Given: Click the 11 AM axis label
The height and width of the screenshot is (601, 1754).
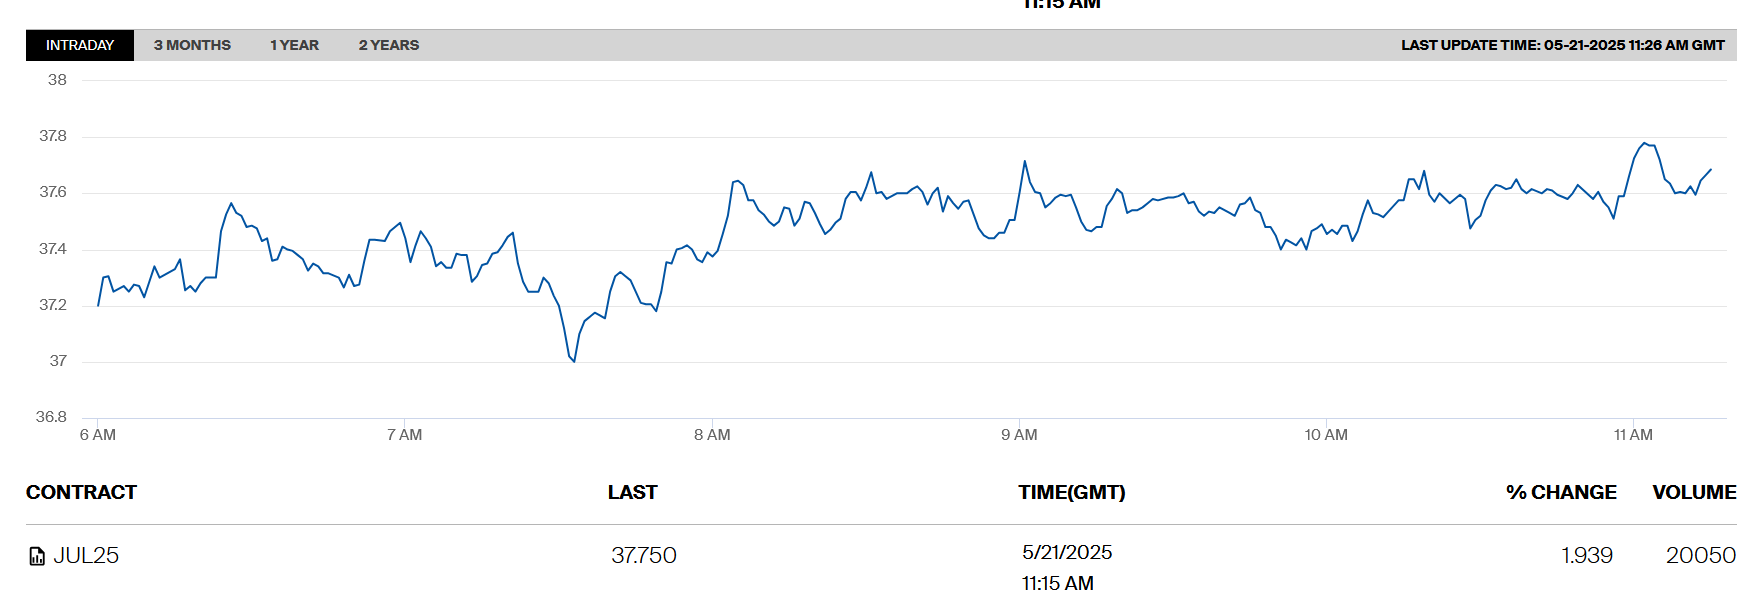Looking at the screenshot, I should (1633, 435).
